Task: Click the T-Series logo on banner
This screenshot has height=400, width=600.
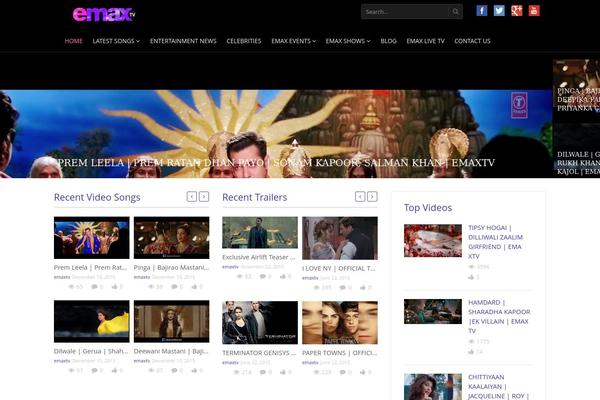Action: pyautogui.click(x=519, y=105)
